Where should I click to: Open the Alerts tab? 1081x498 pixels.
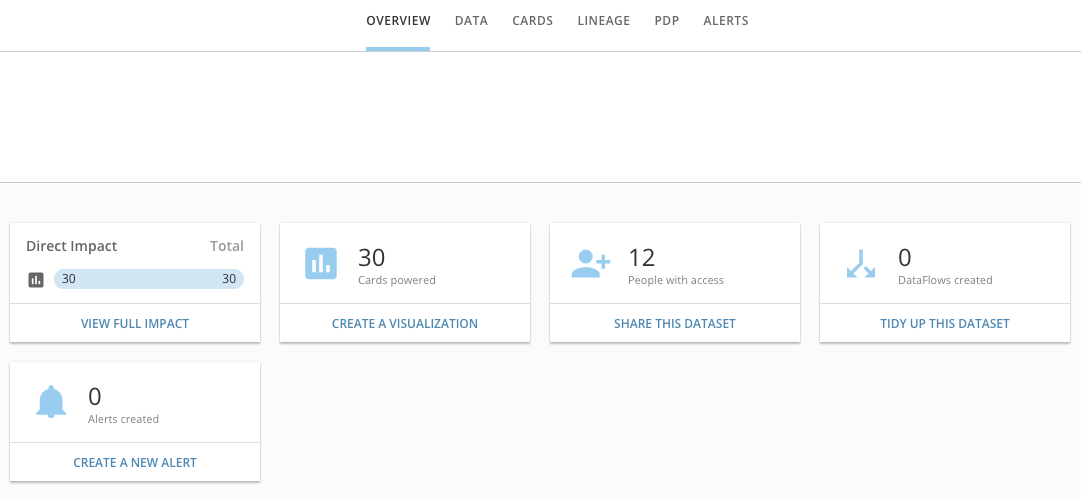tap(726, 21)
